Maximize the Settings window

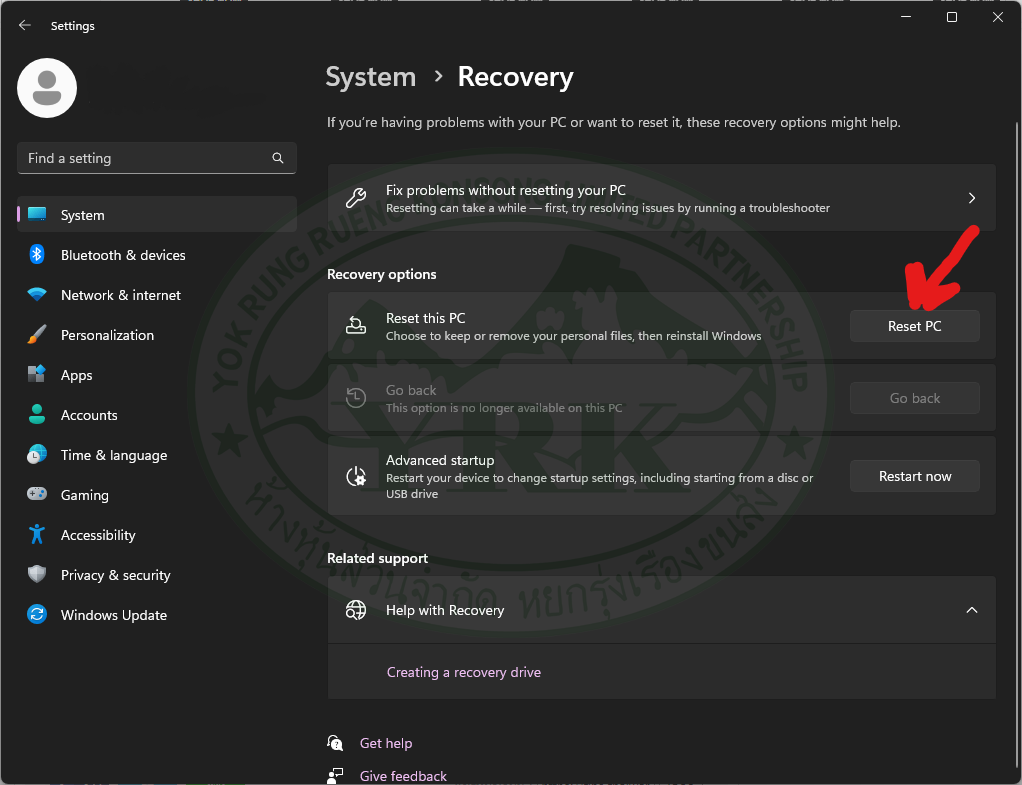[952, 17]
